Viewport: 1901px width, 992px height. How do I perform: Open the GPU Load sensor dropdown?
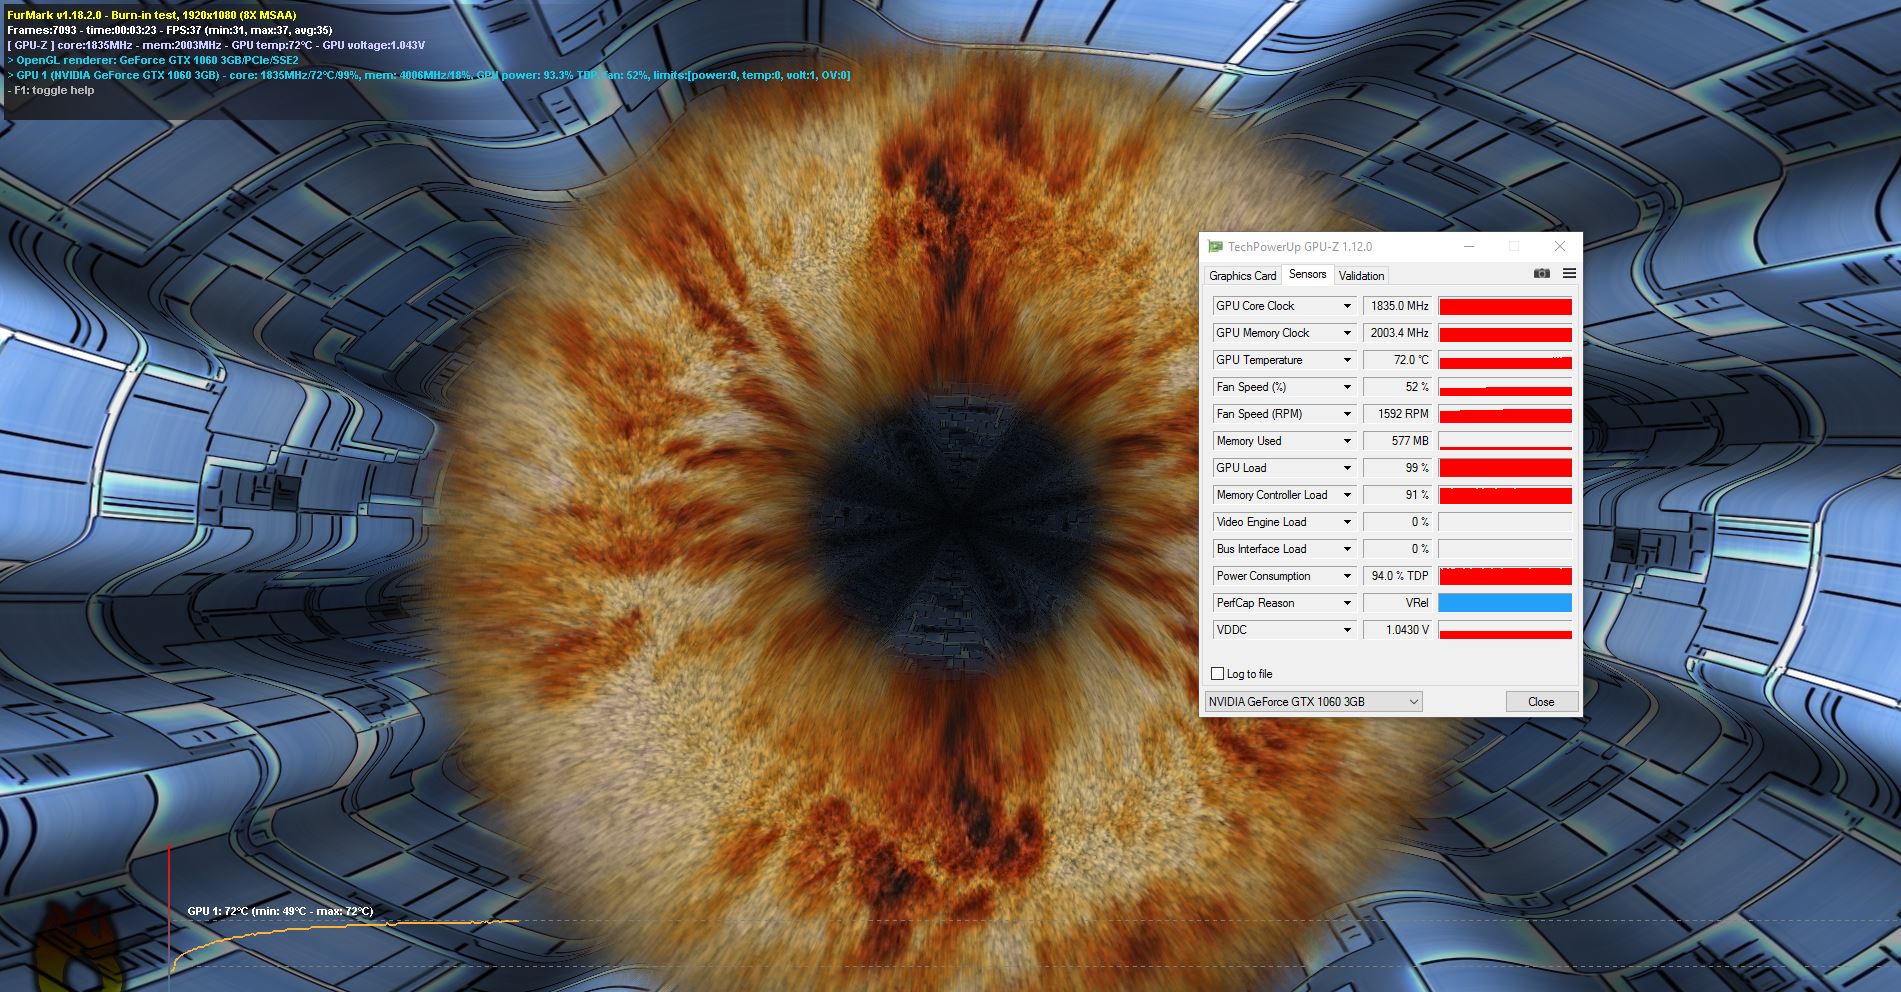pos(1347,468)
